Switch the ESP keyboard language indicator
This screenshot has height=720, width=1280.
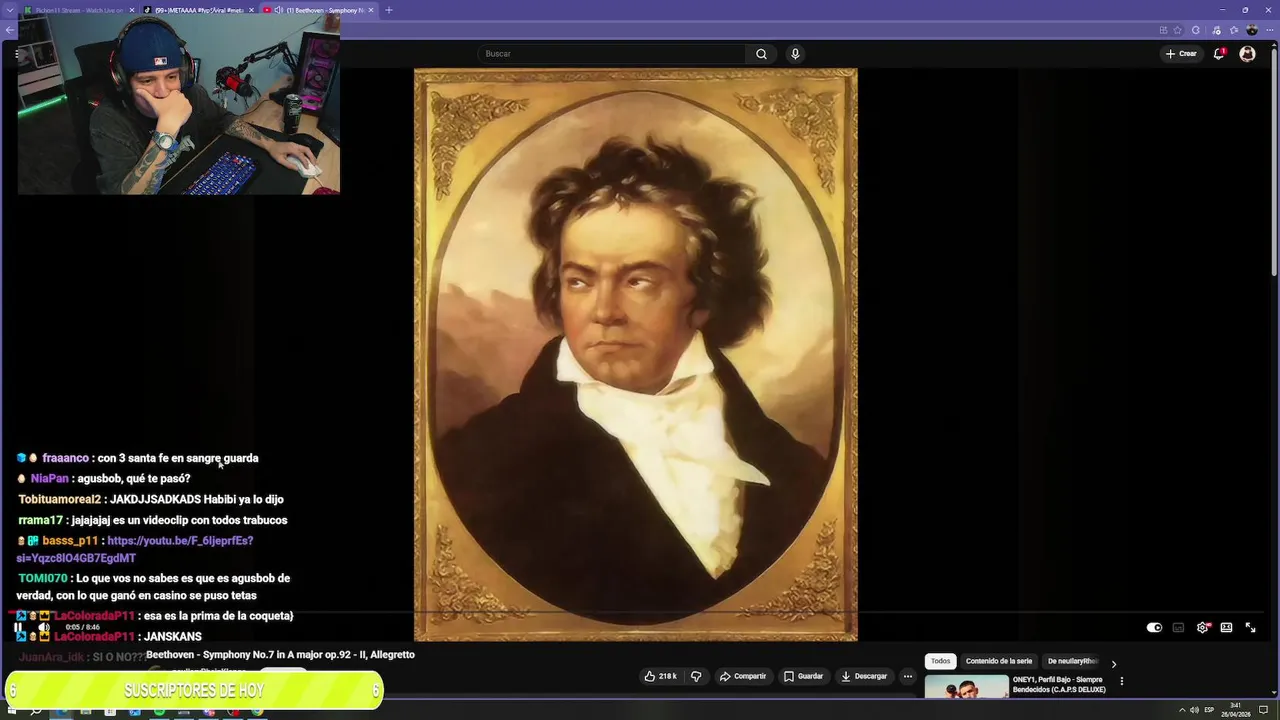[1209, 710]
